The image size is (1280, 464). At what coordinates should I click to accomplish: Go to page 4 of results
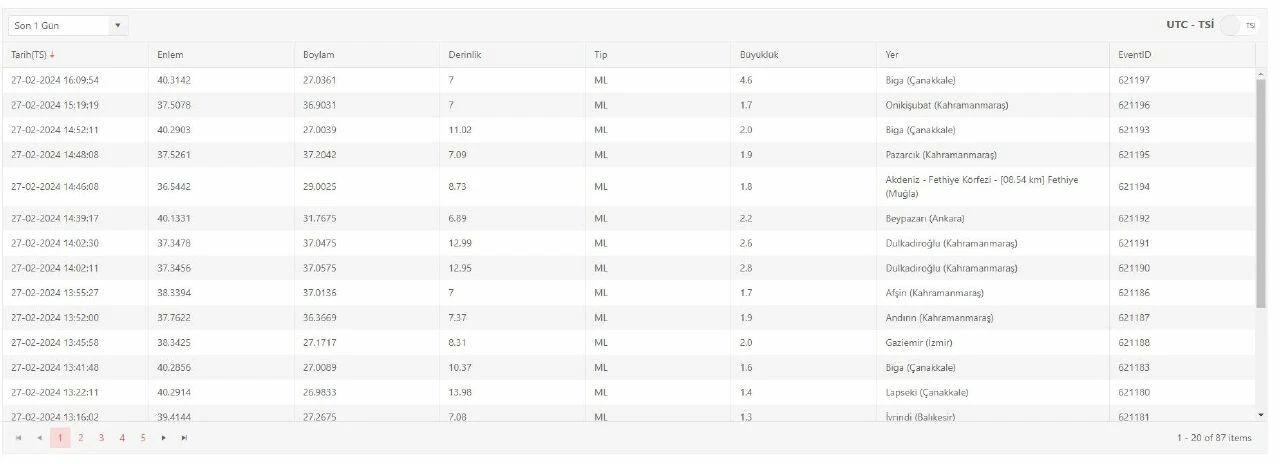click(122, 438)
